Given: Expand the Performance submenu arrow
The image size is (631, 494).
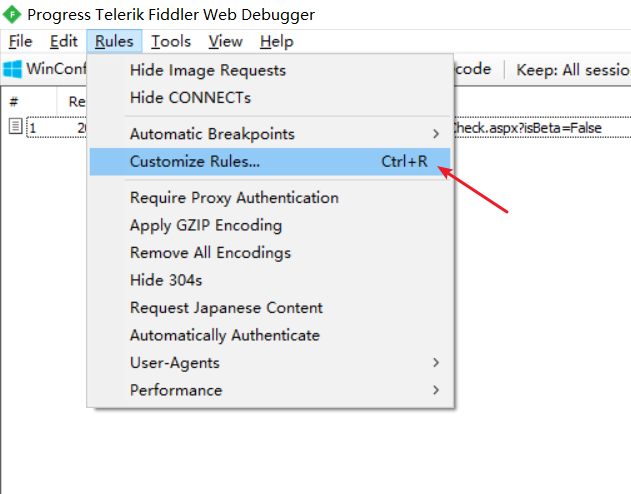Looking at the screenshot, I should (x=435, y=390).
